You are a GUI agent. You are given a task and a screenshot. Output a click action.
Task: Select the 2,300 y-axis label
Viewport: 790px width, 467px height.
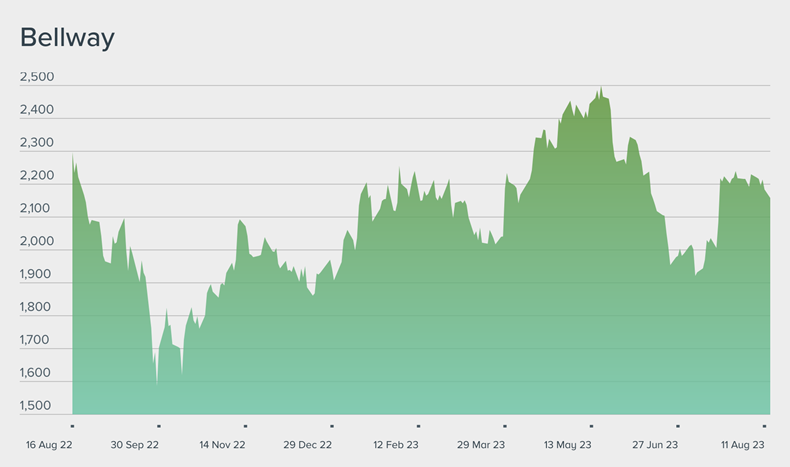click(37, 143)
